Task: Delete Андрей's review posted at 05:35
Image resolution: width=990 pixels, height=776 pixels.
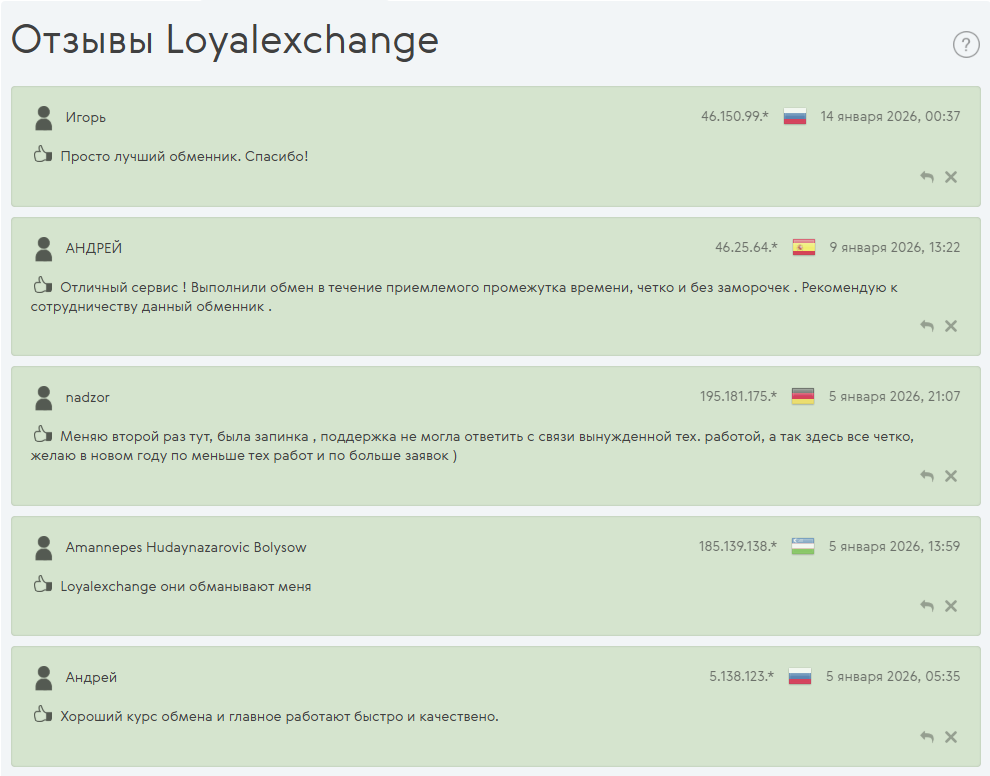Action: tap(951, 737)
